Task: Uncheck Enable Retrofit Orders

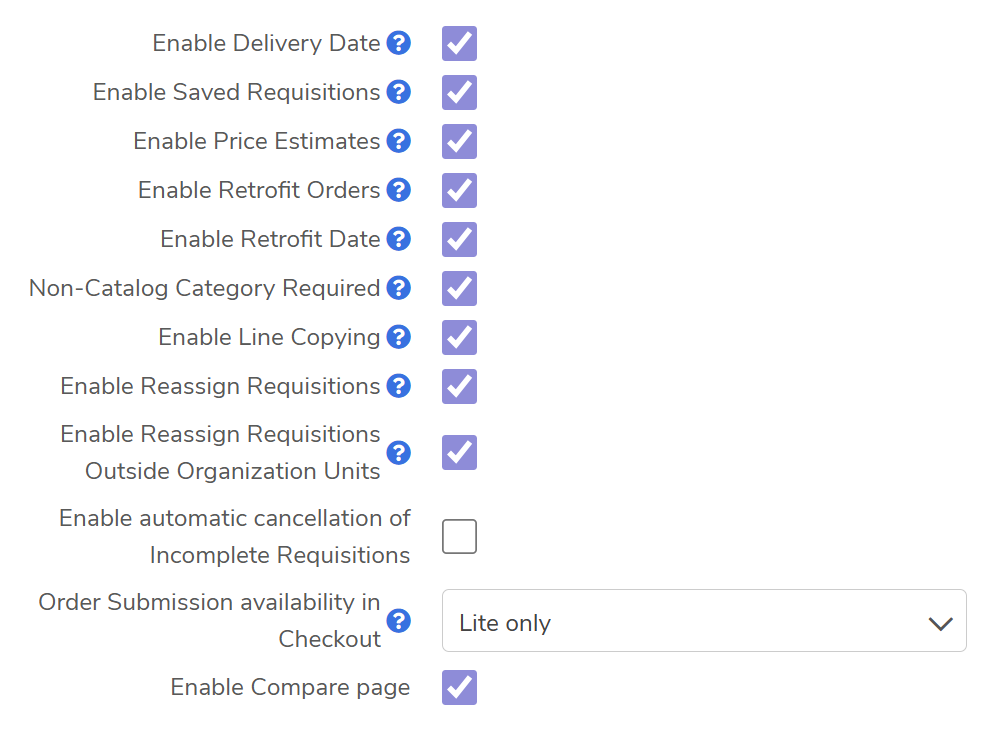Action: (x=459, y=190)
